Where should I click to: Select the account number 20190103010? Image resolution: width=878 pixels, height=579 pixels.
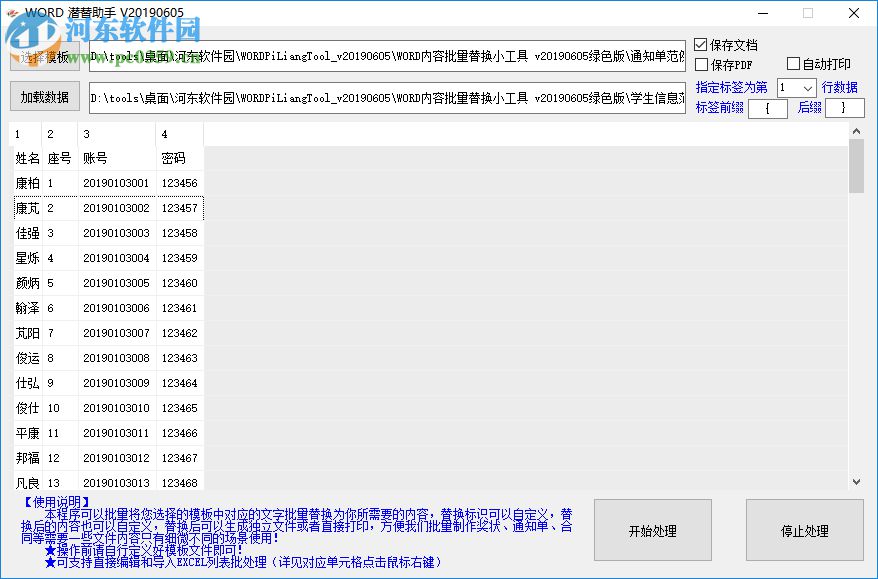point(115,408)
